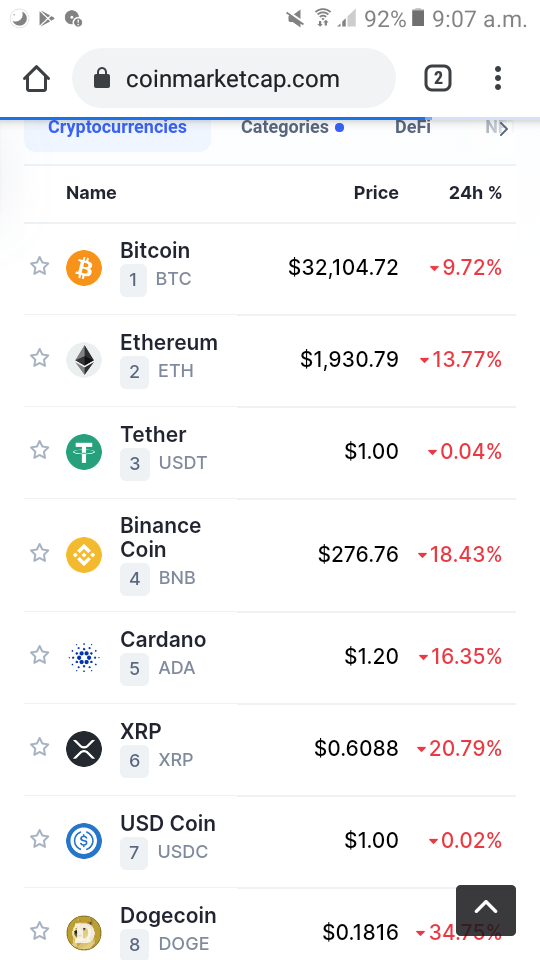Toggle watchlist star for Ethereum
540x960 pixels.
pyautogui.click(x=40, y=358)
